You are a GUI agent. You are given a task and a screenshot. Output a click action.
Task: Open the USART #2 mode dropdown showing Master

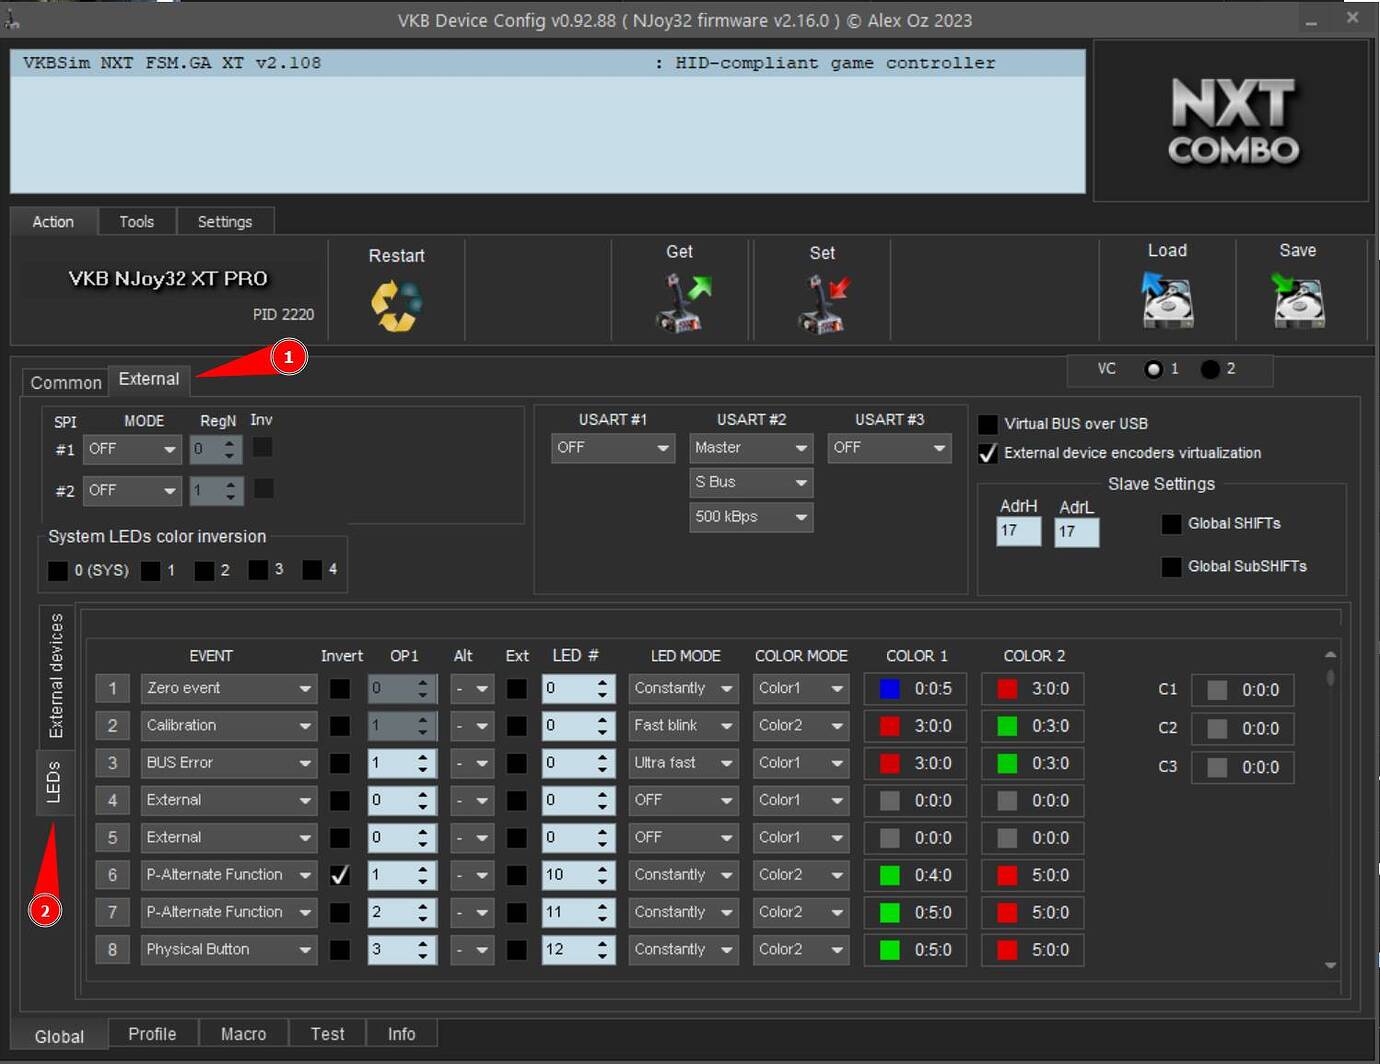pos(751,448)
